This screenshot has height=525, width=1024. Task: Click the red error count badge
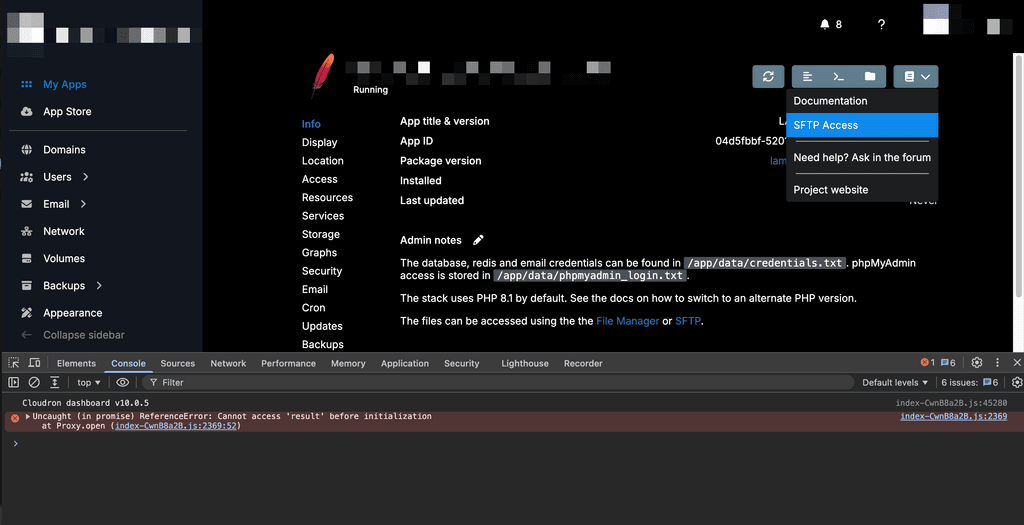927,362
